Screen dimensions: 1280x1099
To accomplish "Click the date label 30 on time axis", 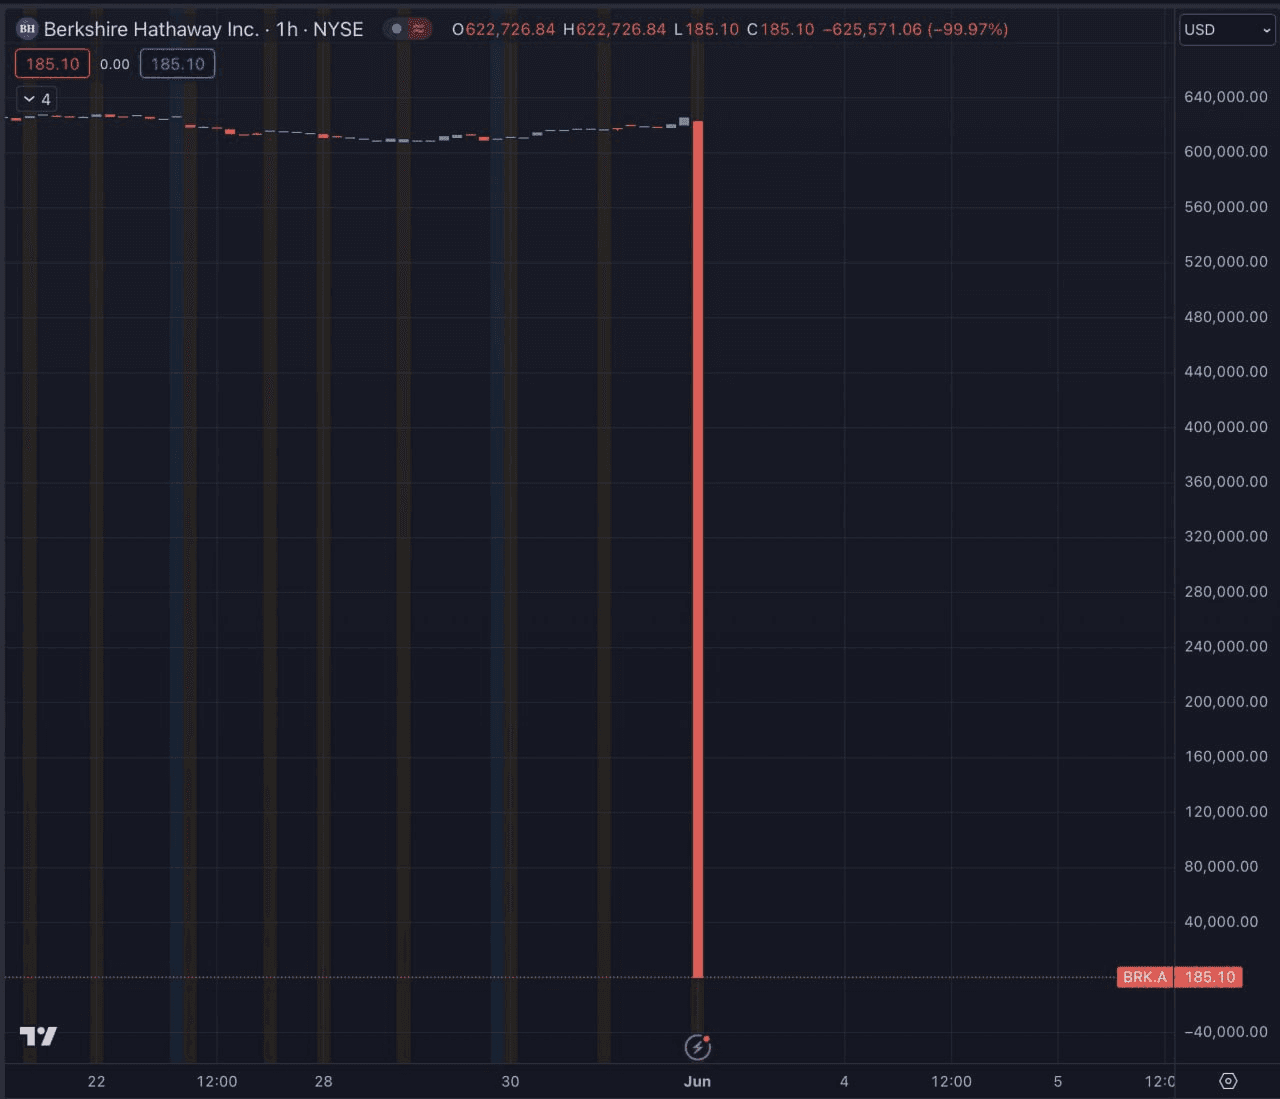I will (x=510, y=1082).
